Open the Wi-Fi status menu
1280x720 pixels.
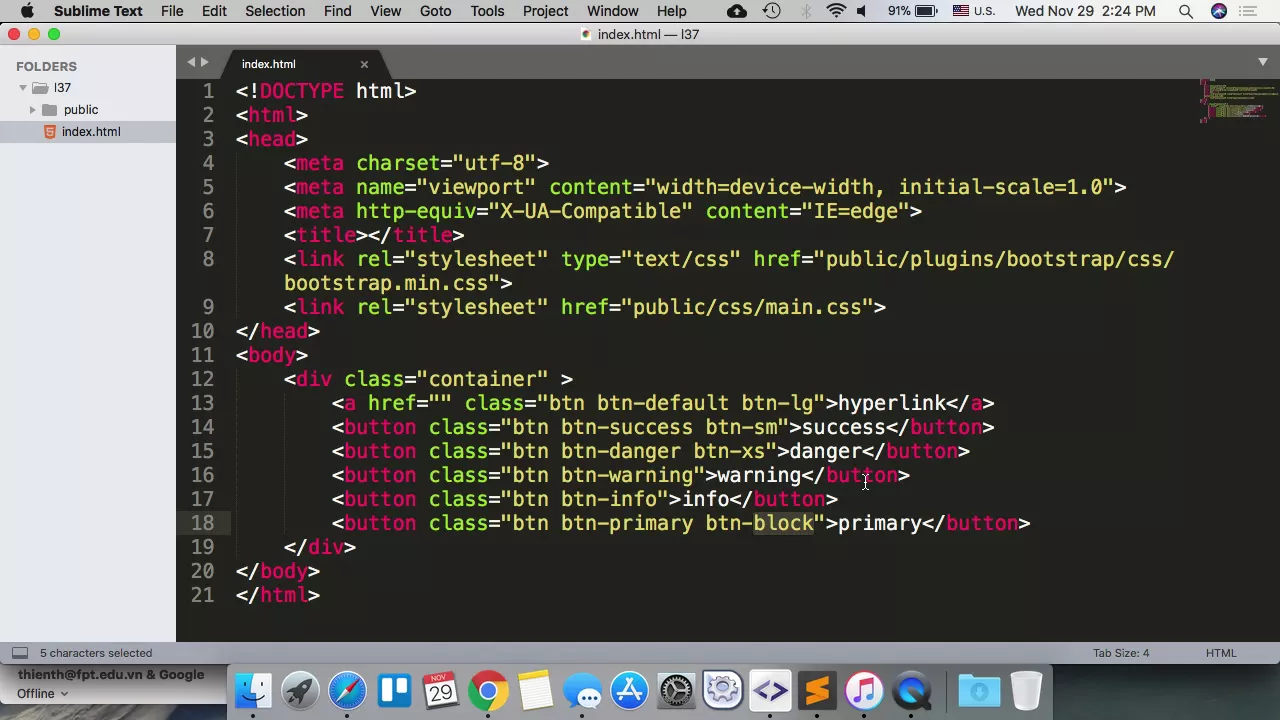(x=836, y=11)
